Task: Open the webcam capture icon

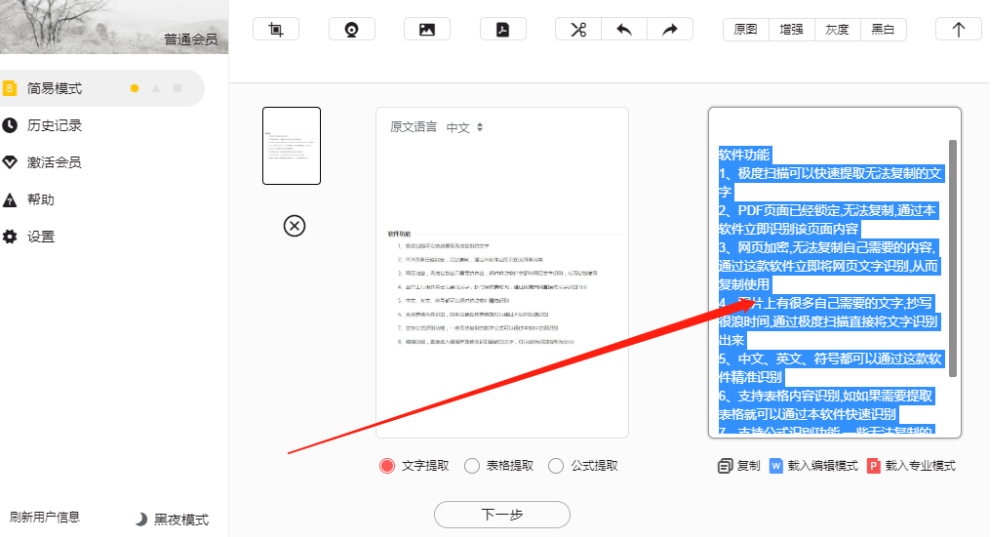Action: (x=351, y=29)
